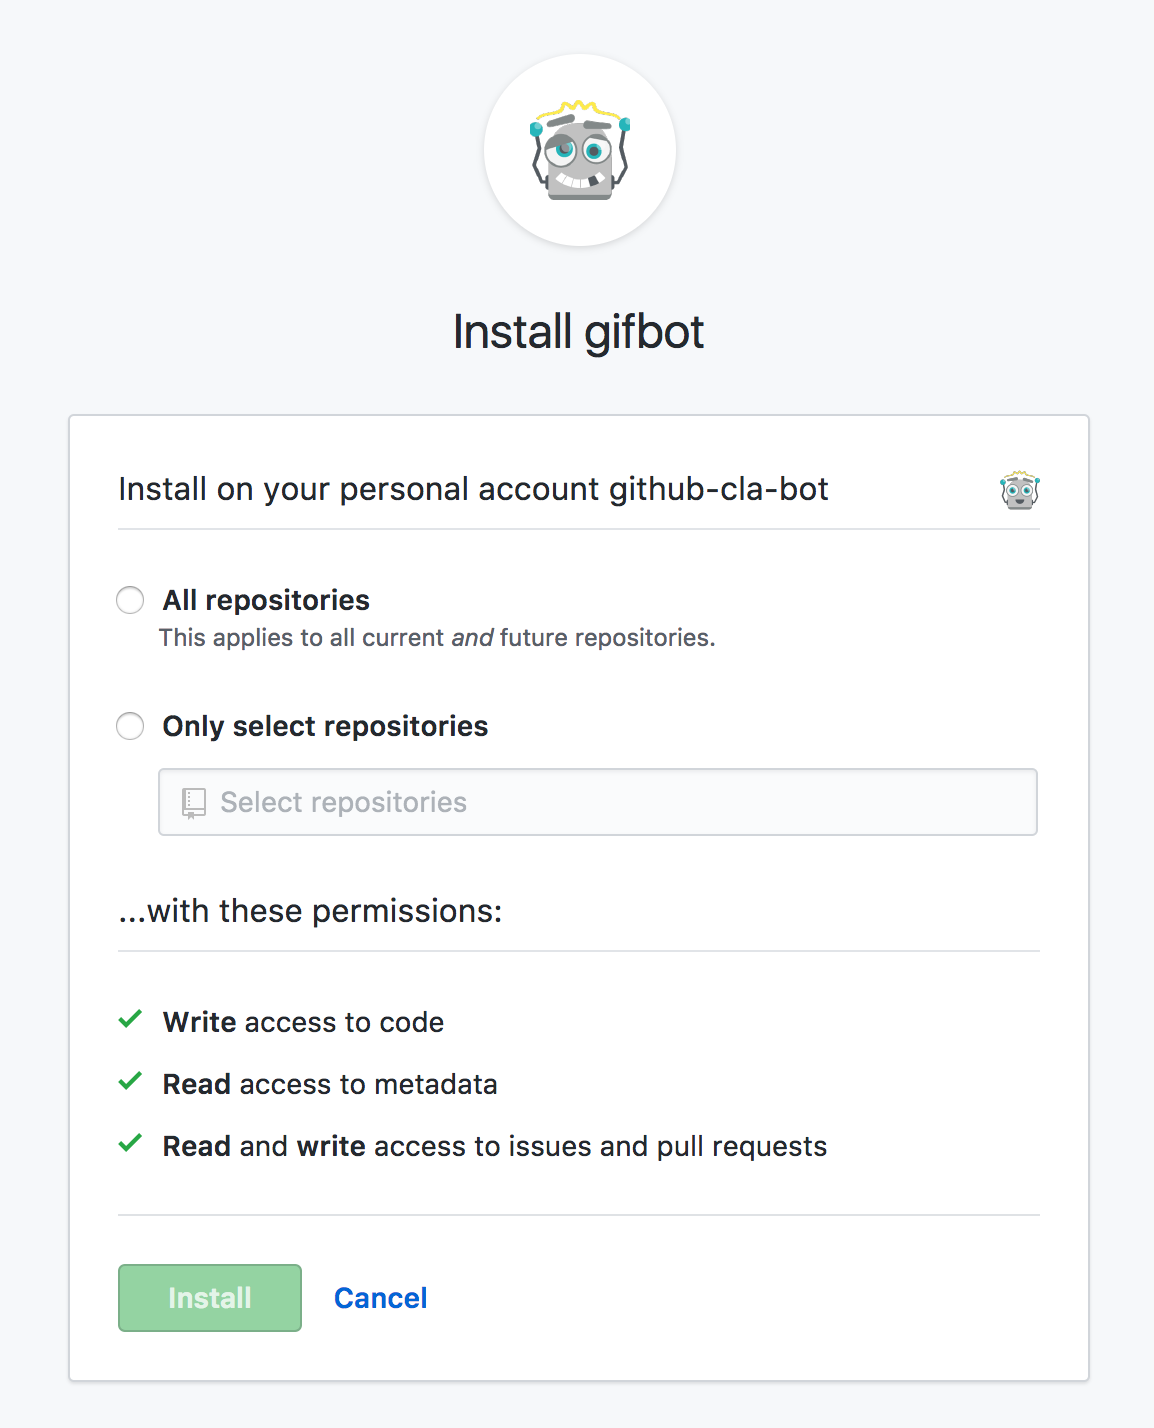This screenshot has width=1154, height=1428.
Task: Click the green checkmark beside Write access to code
Action: point(130,1020)
